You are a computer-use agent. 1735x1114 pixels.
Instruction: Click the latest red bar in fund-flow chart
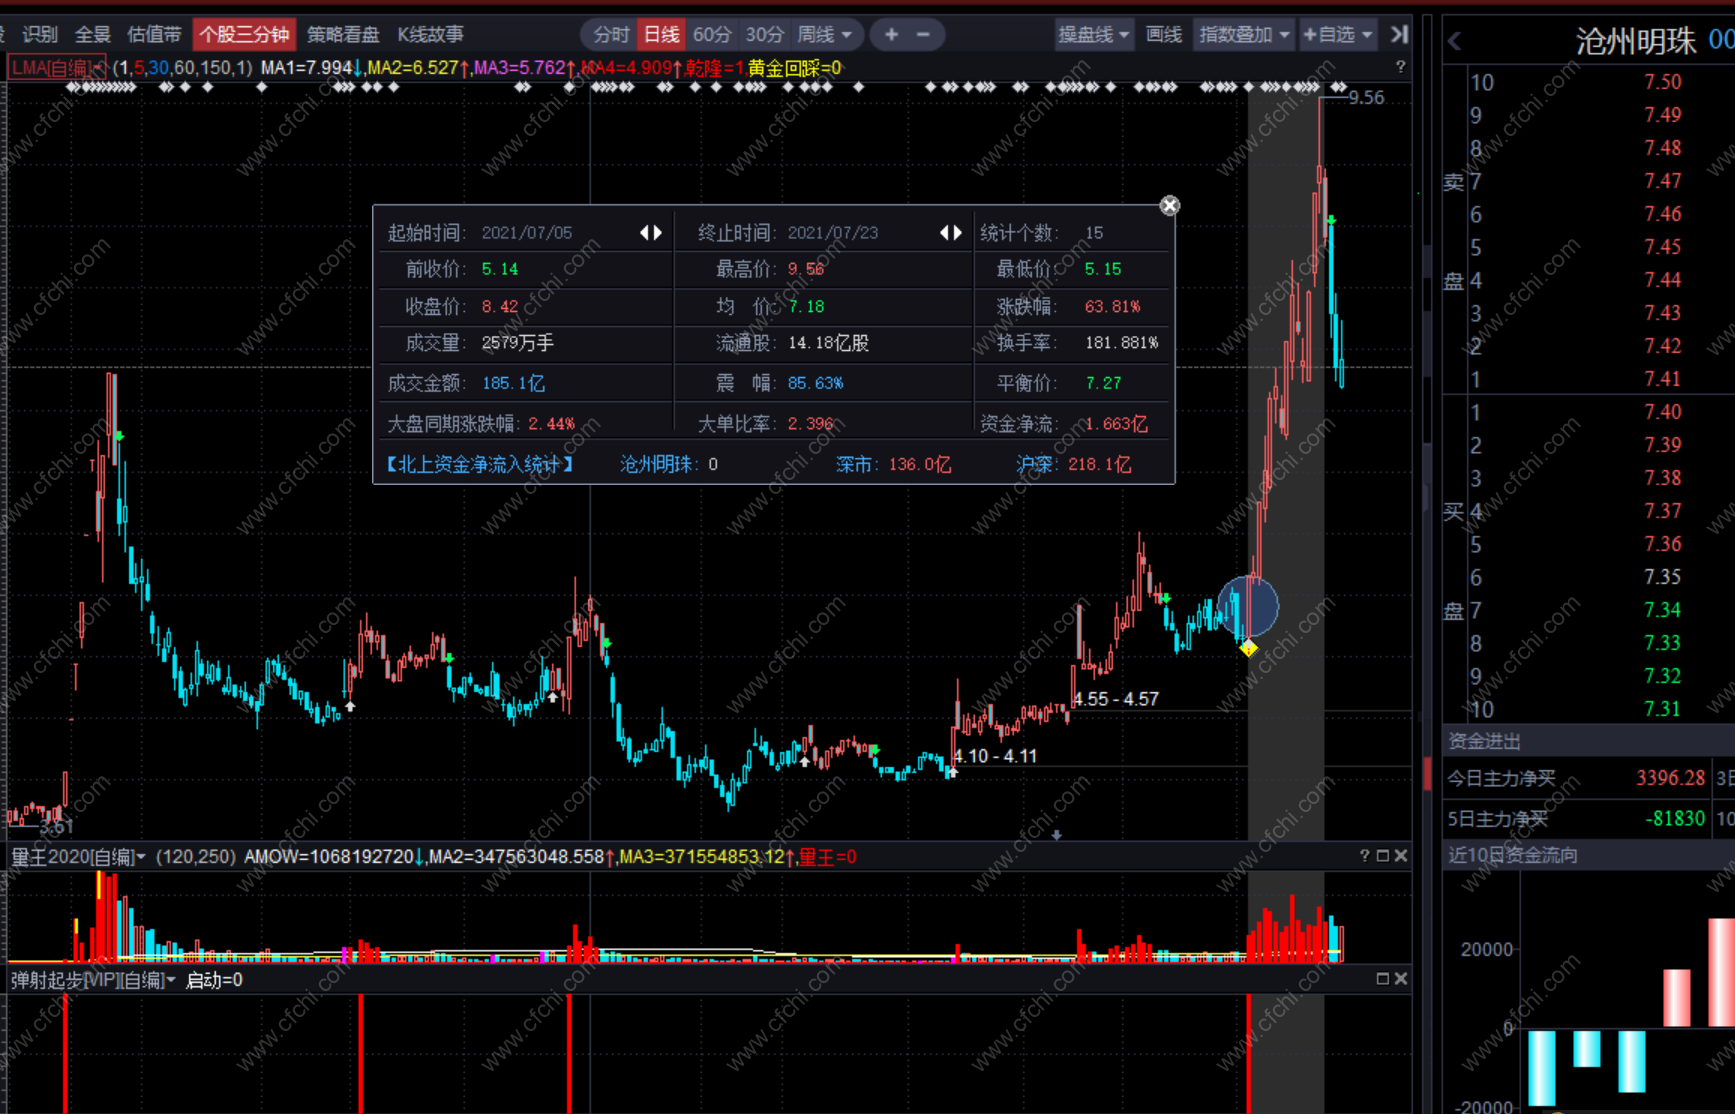point(1721,972)
